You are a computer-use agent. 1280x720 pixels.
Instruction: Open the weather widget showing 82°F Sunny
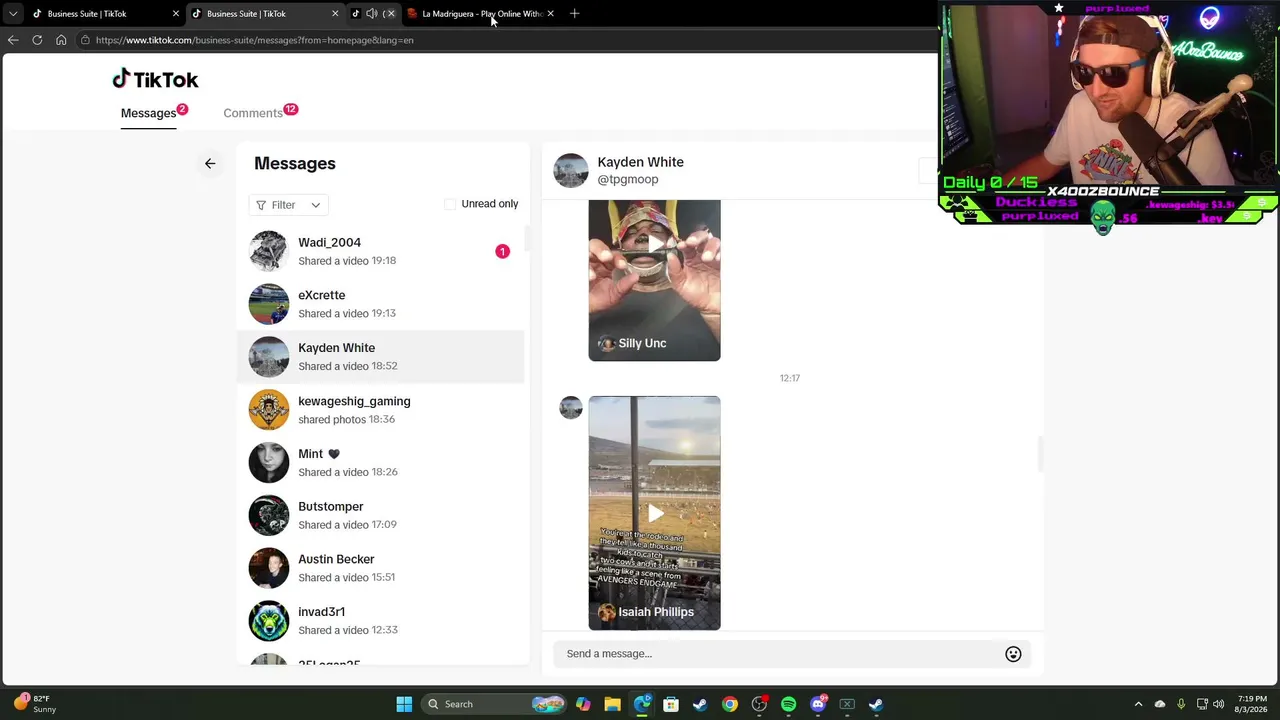click(x=35, y=704)
